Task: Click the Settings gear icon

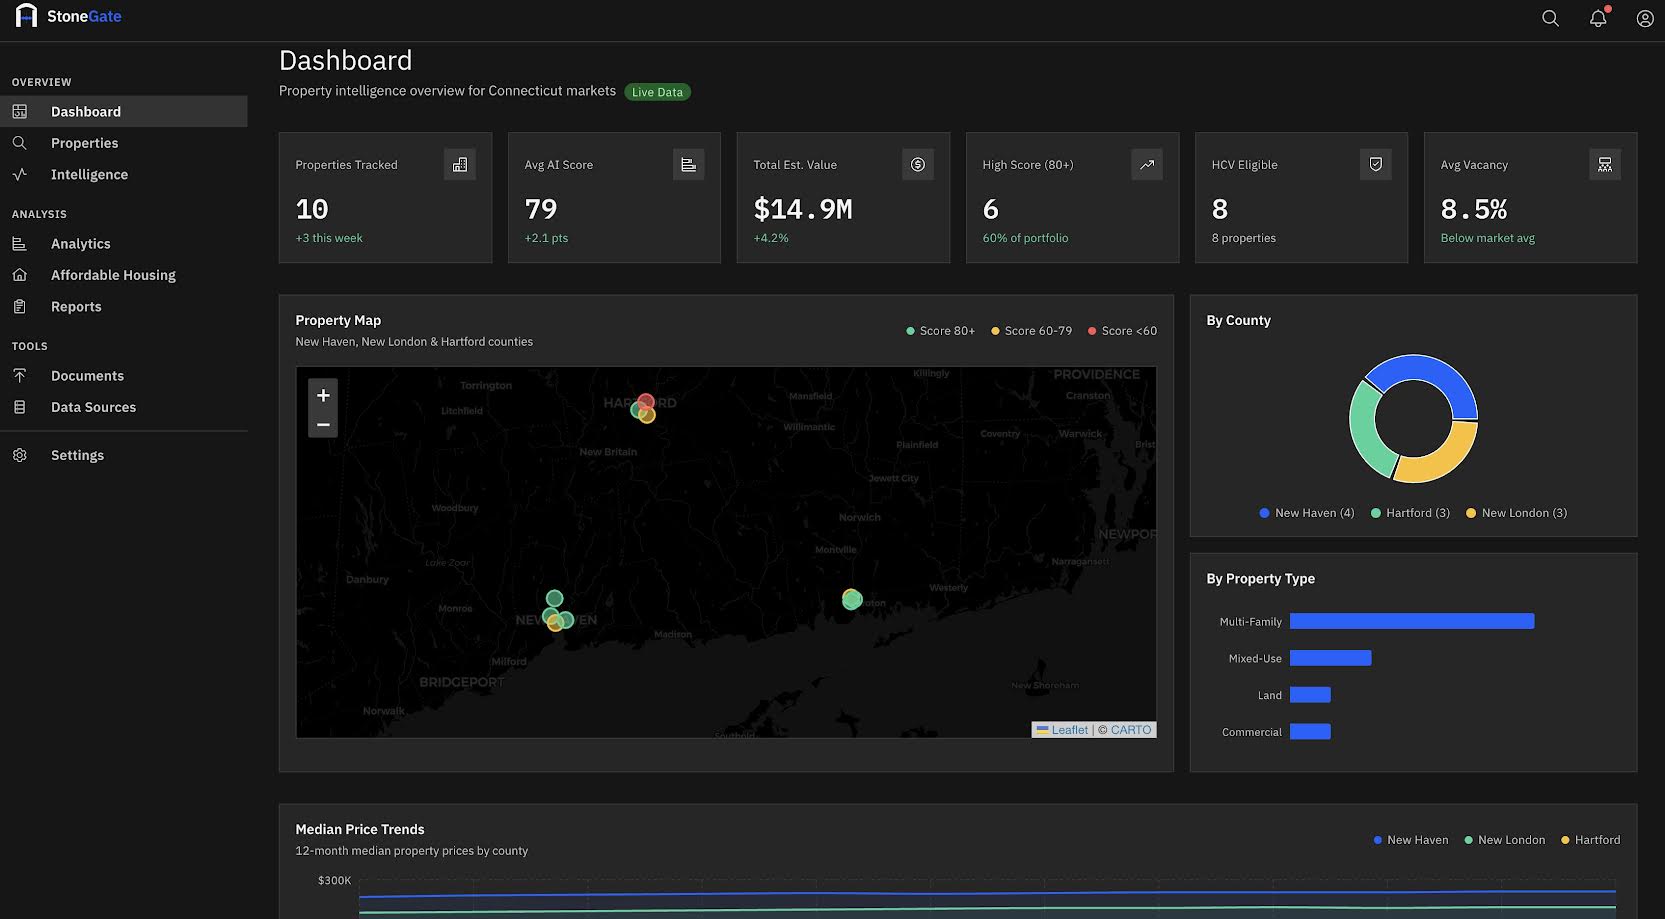Action: coord(20,455)
